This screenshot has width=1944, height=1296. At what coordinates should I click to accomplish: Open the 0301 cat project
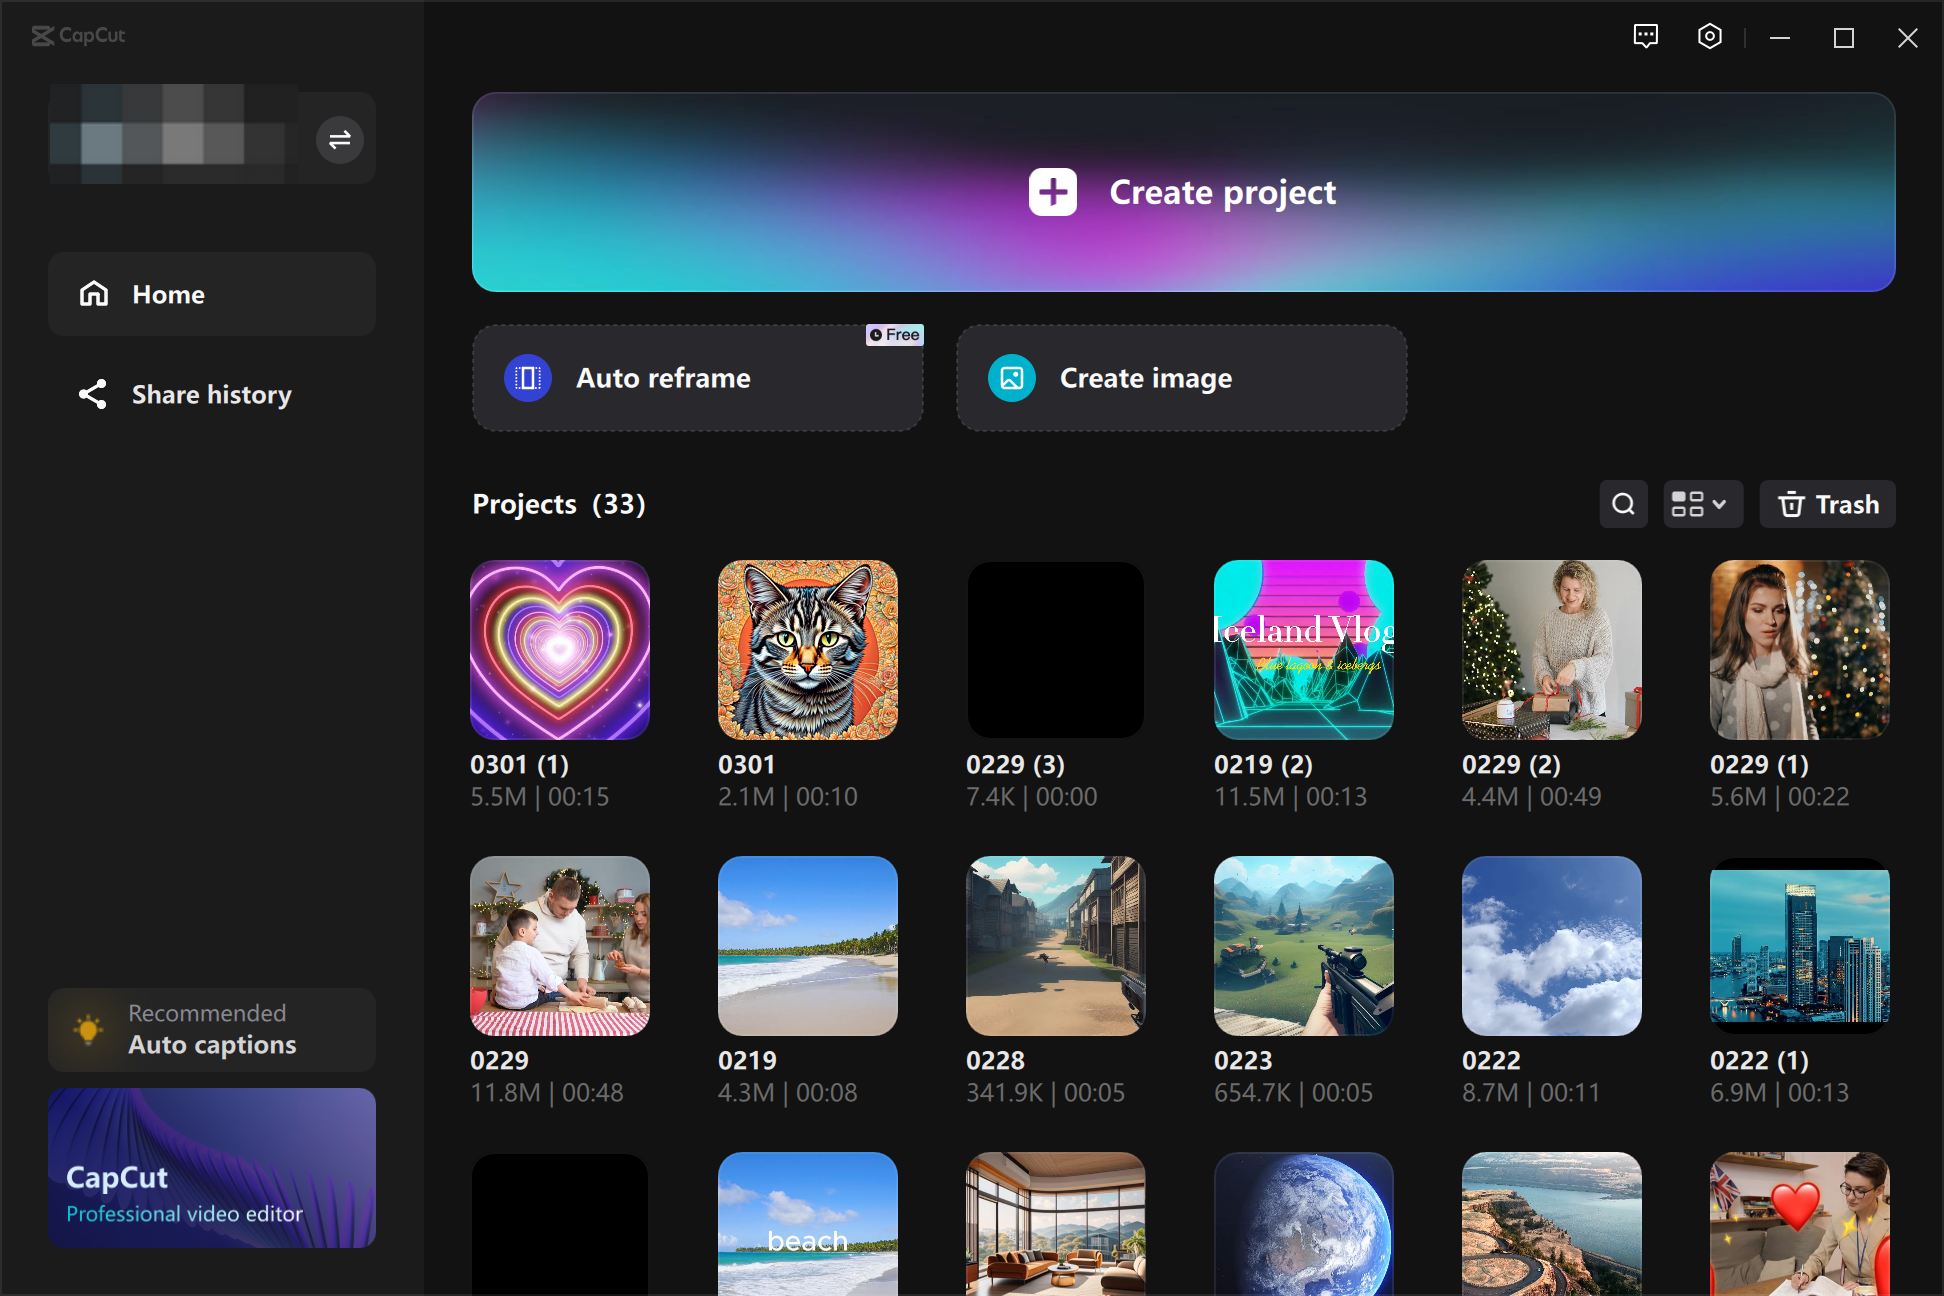click(807, 649)
